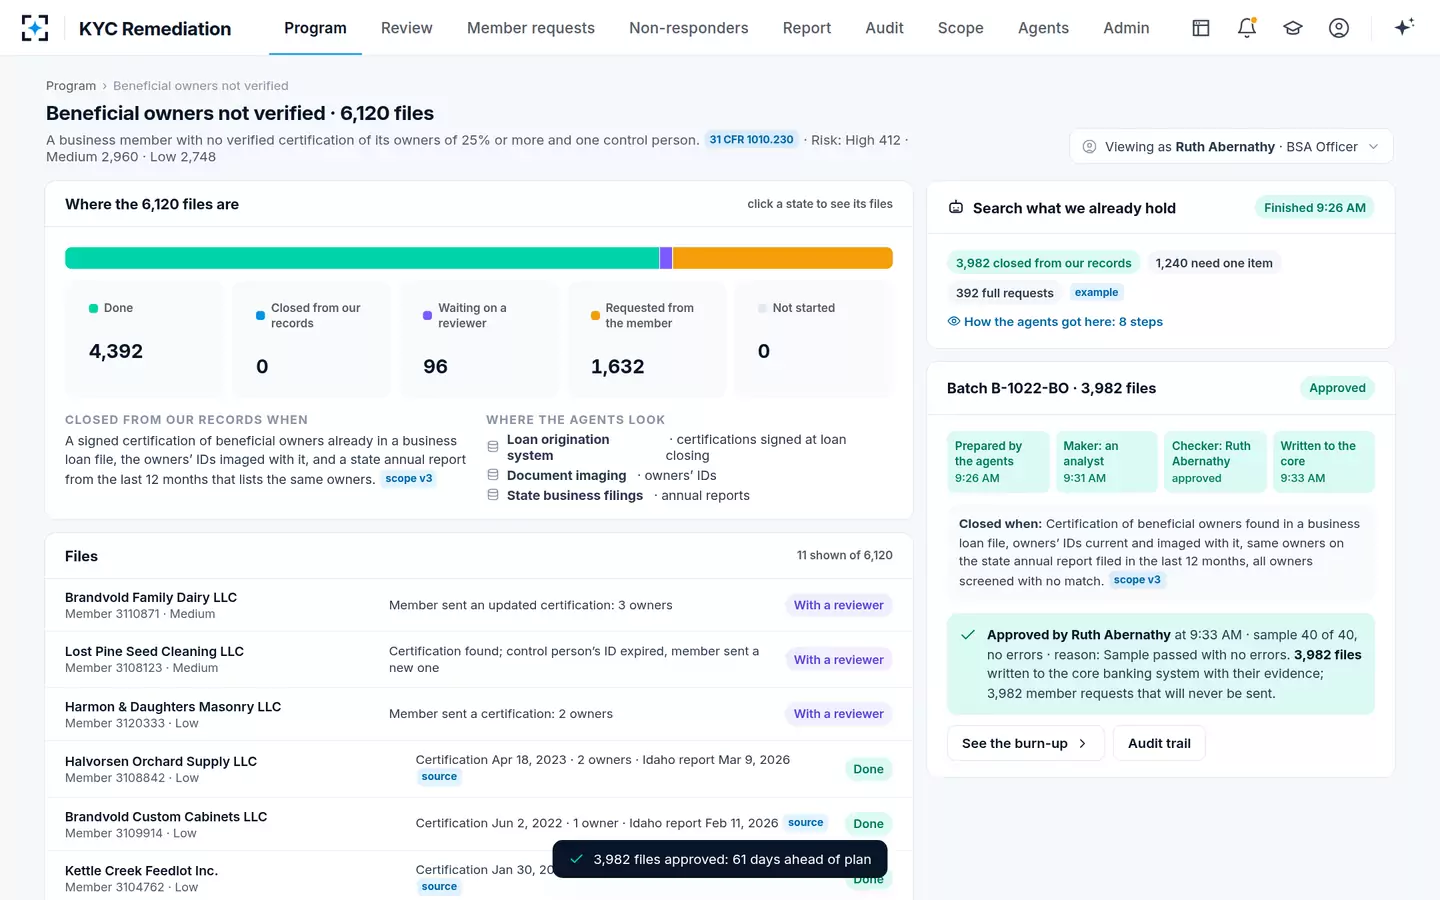Click the Program breadcrumb link

coord(71,86)
